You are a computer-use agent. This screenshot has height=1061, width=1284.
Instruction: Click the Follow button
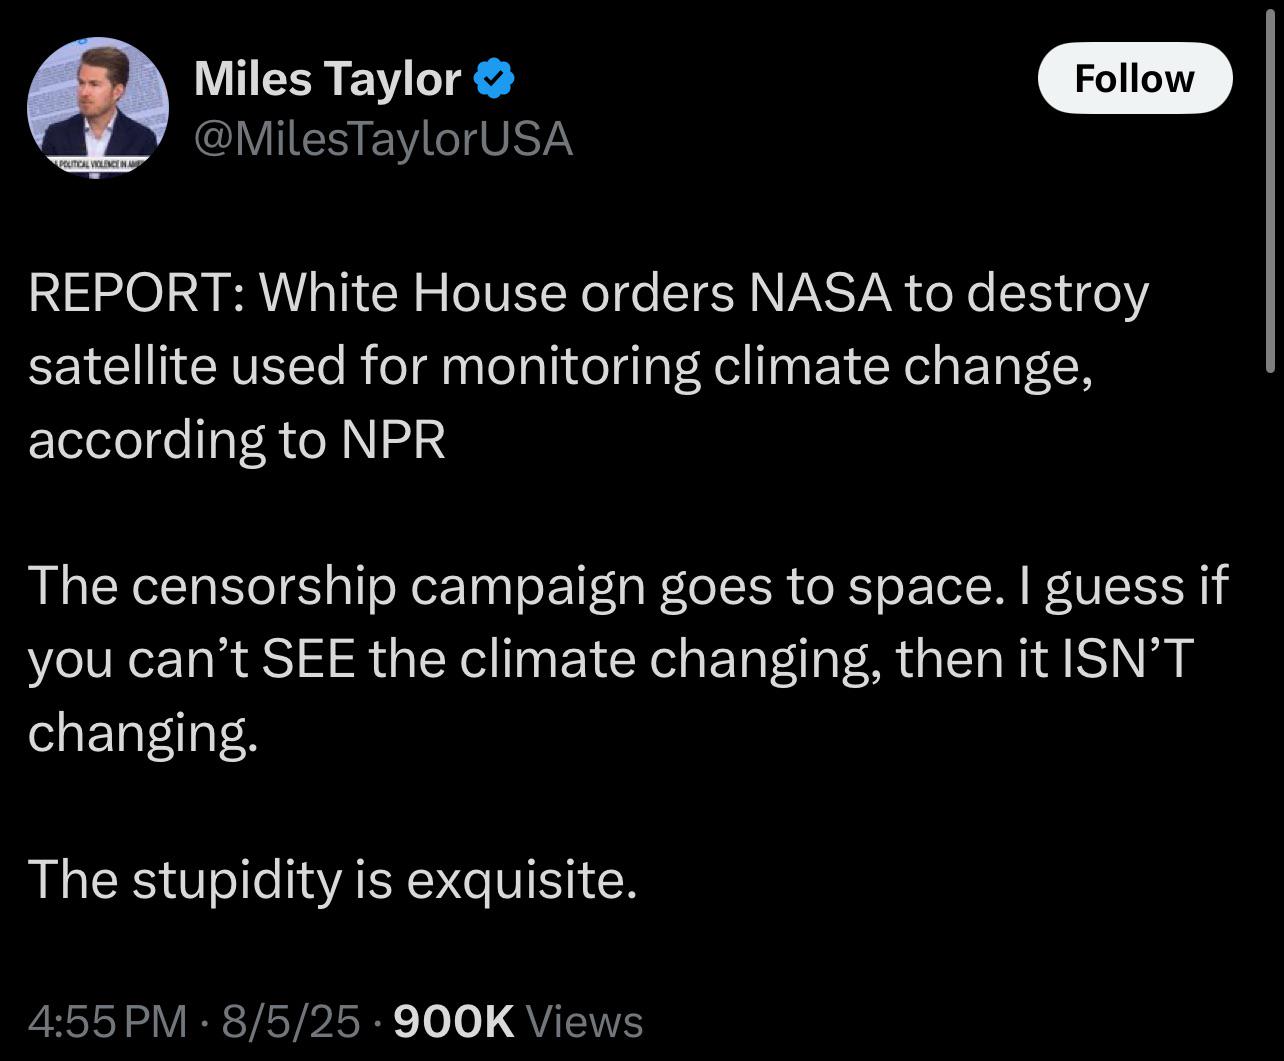(x=1134, y=78)
